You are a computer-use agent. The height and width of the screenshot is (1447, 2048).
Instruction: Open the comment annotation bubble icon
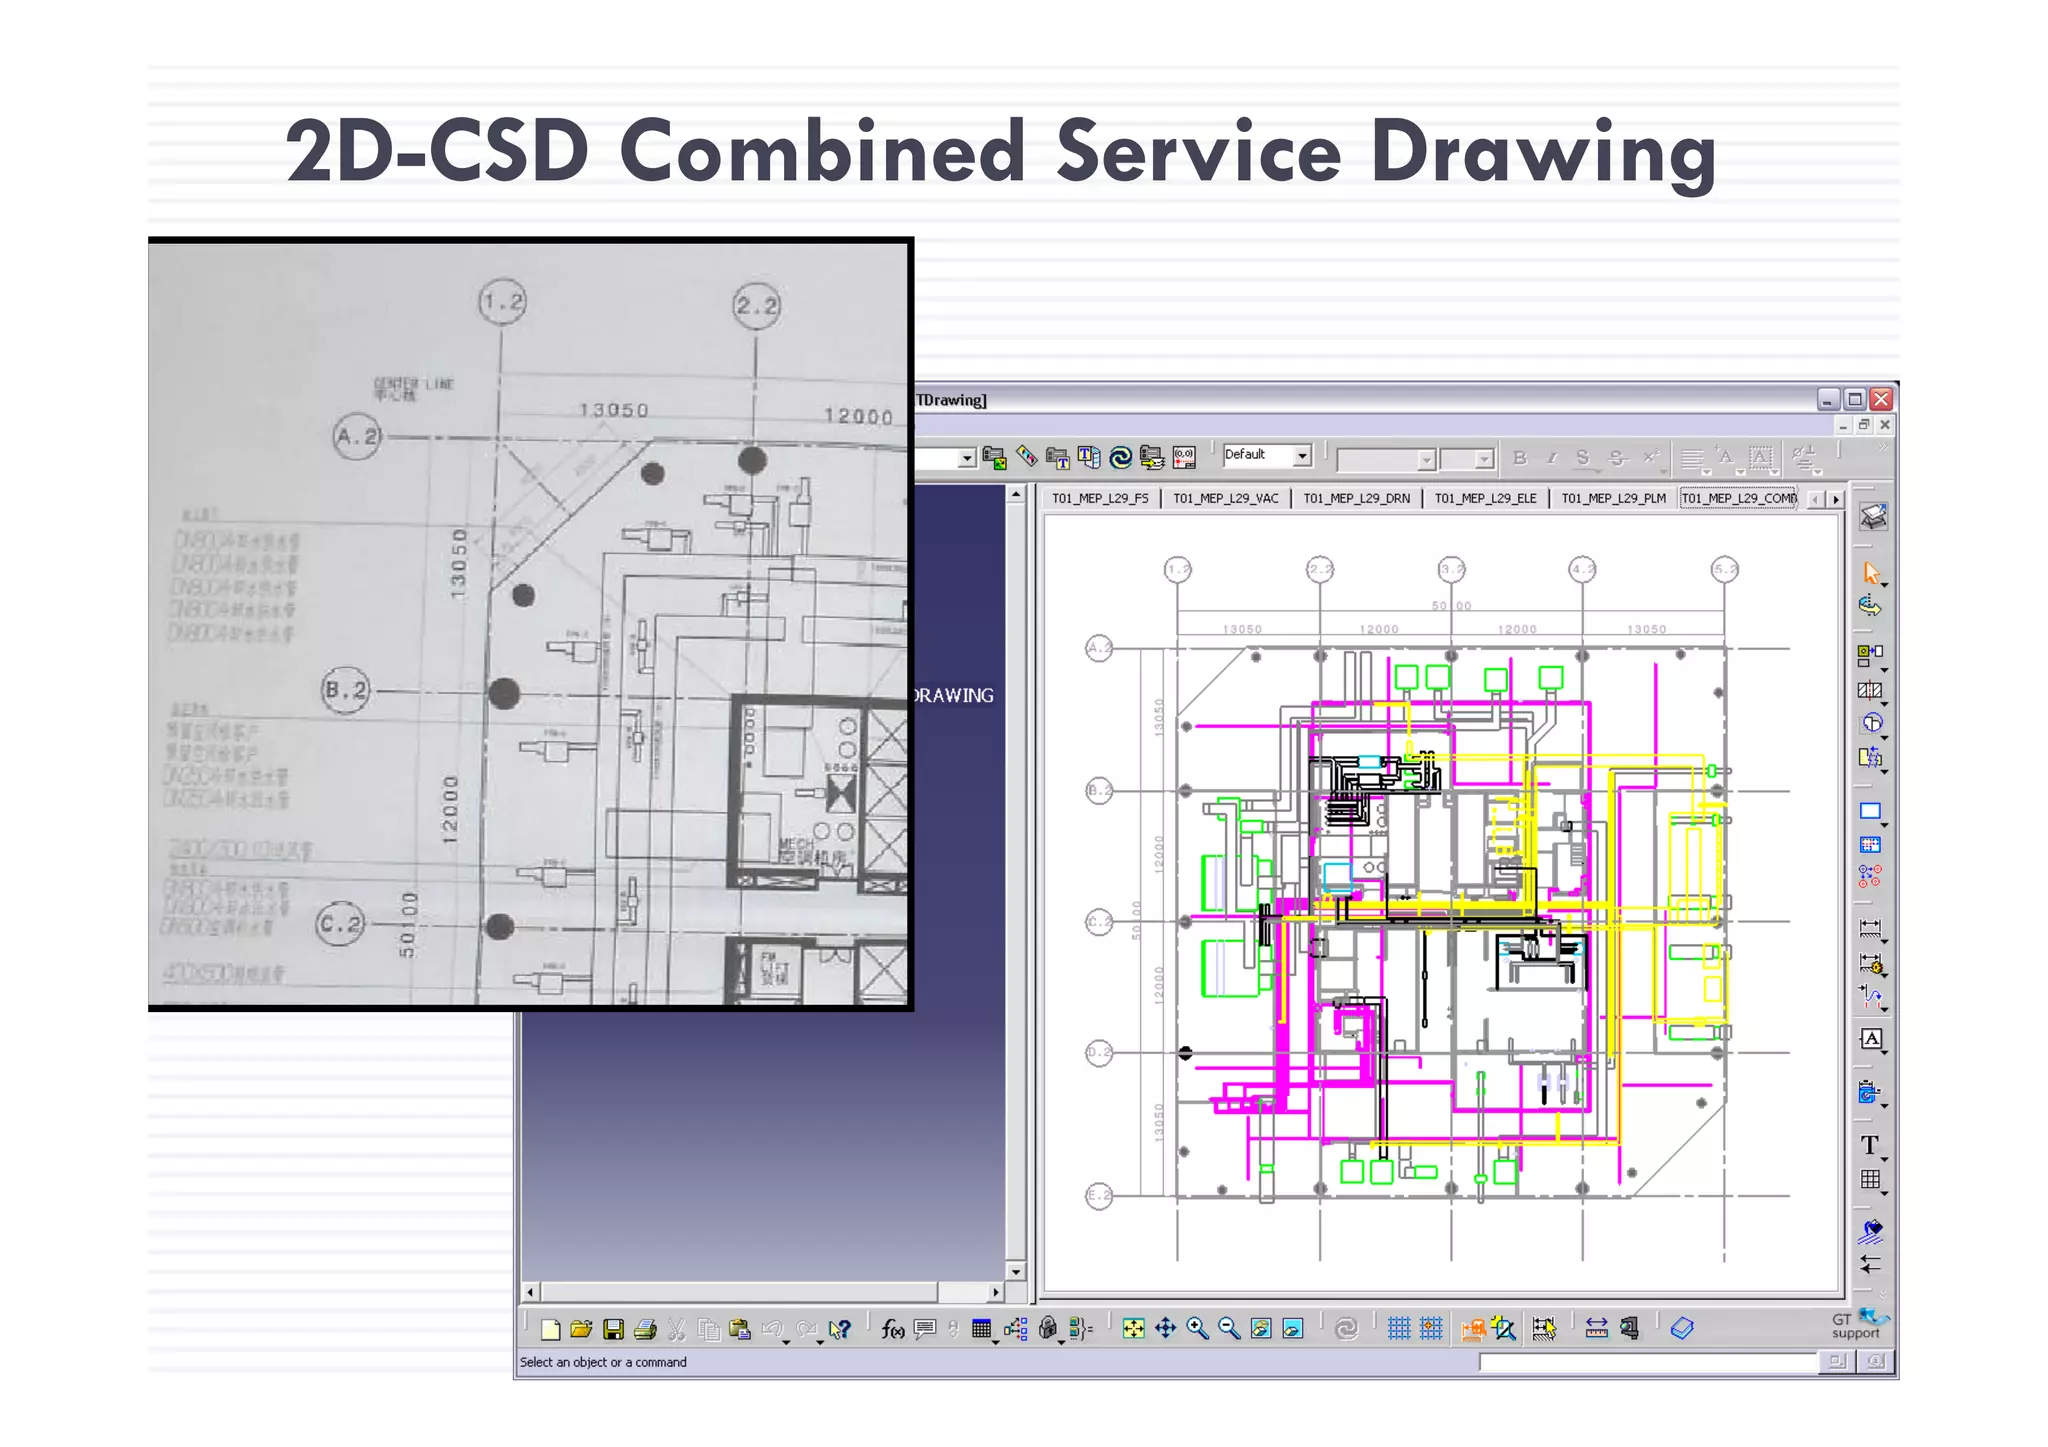pos(925,1329)
